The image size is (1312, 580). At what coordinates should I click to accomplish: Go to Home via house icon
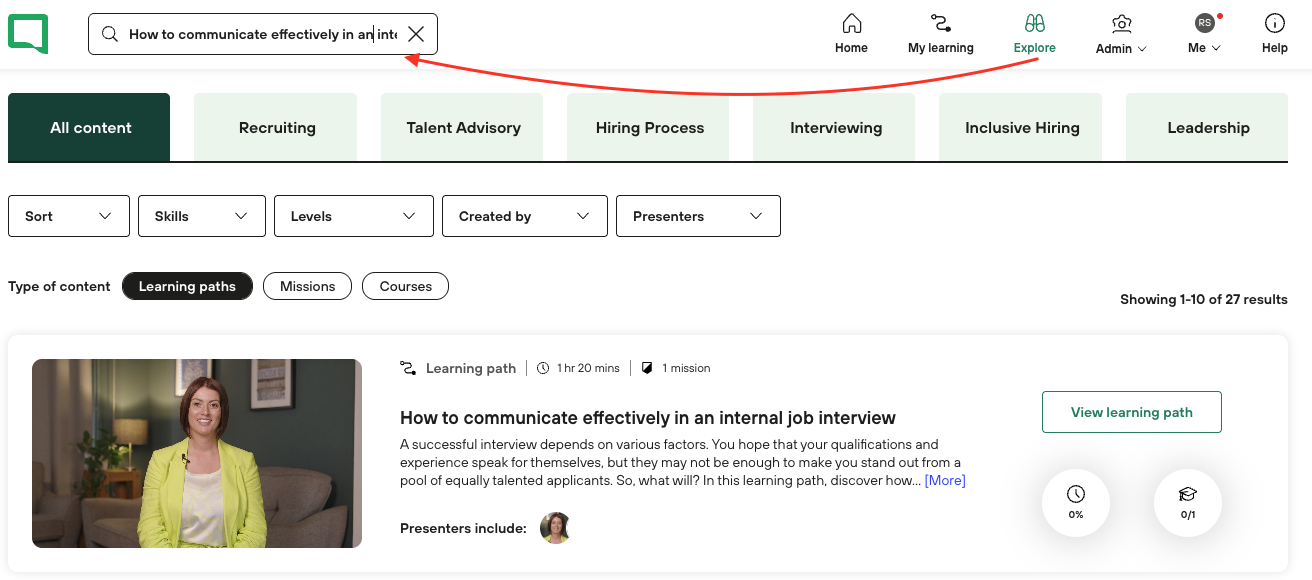(x=851, y=24)
